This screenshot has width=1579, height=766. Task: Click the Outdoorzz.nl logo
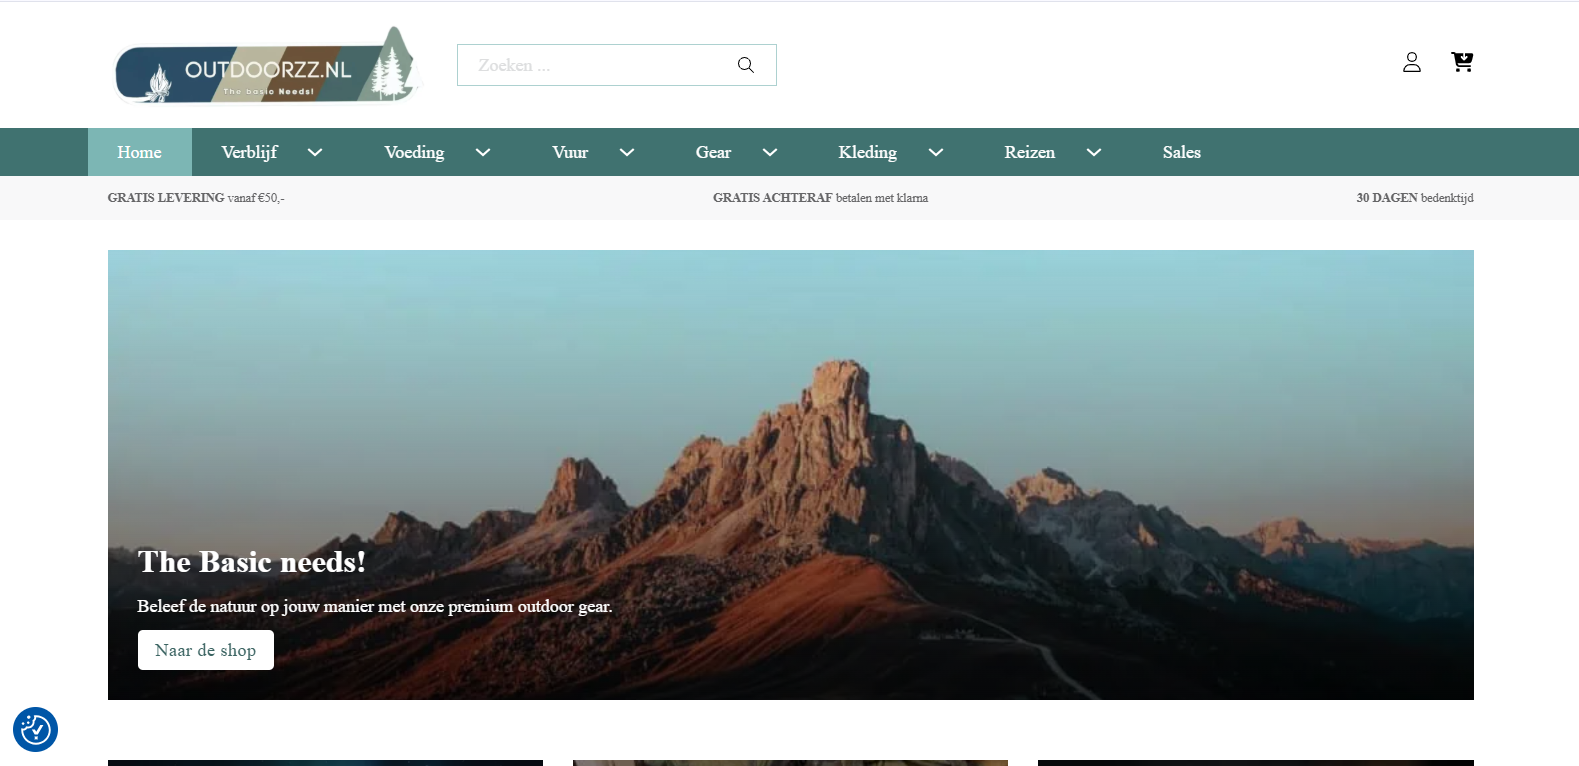(x=266, y=67)
